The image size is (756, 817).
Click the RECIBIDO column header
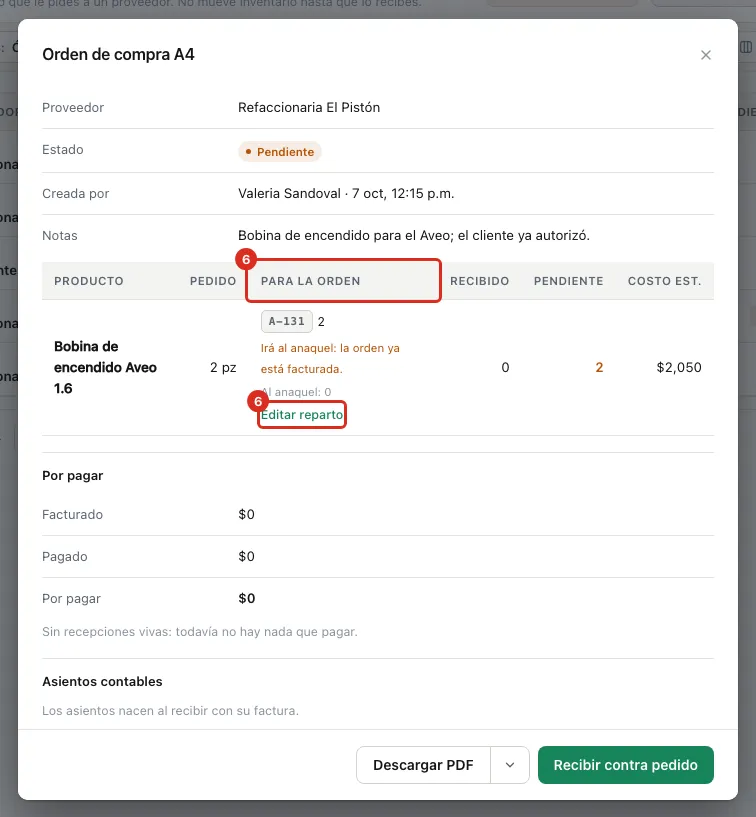[x=479, y=281]
